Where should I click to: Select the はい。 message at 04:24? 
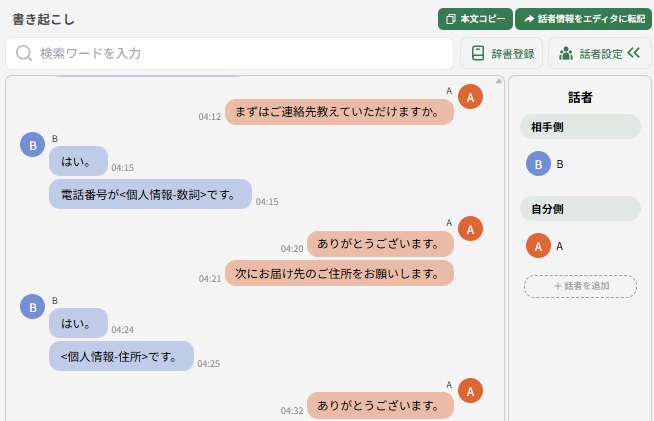[78, 323]
